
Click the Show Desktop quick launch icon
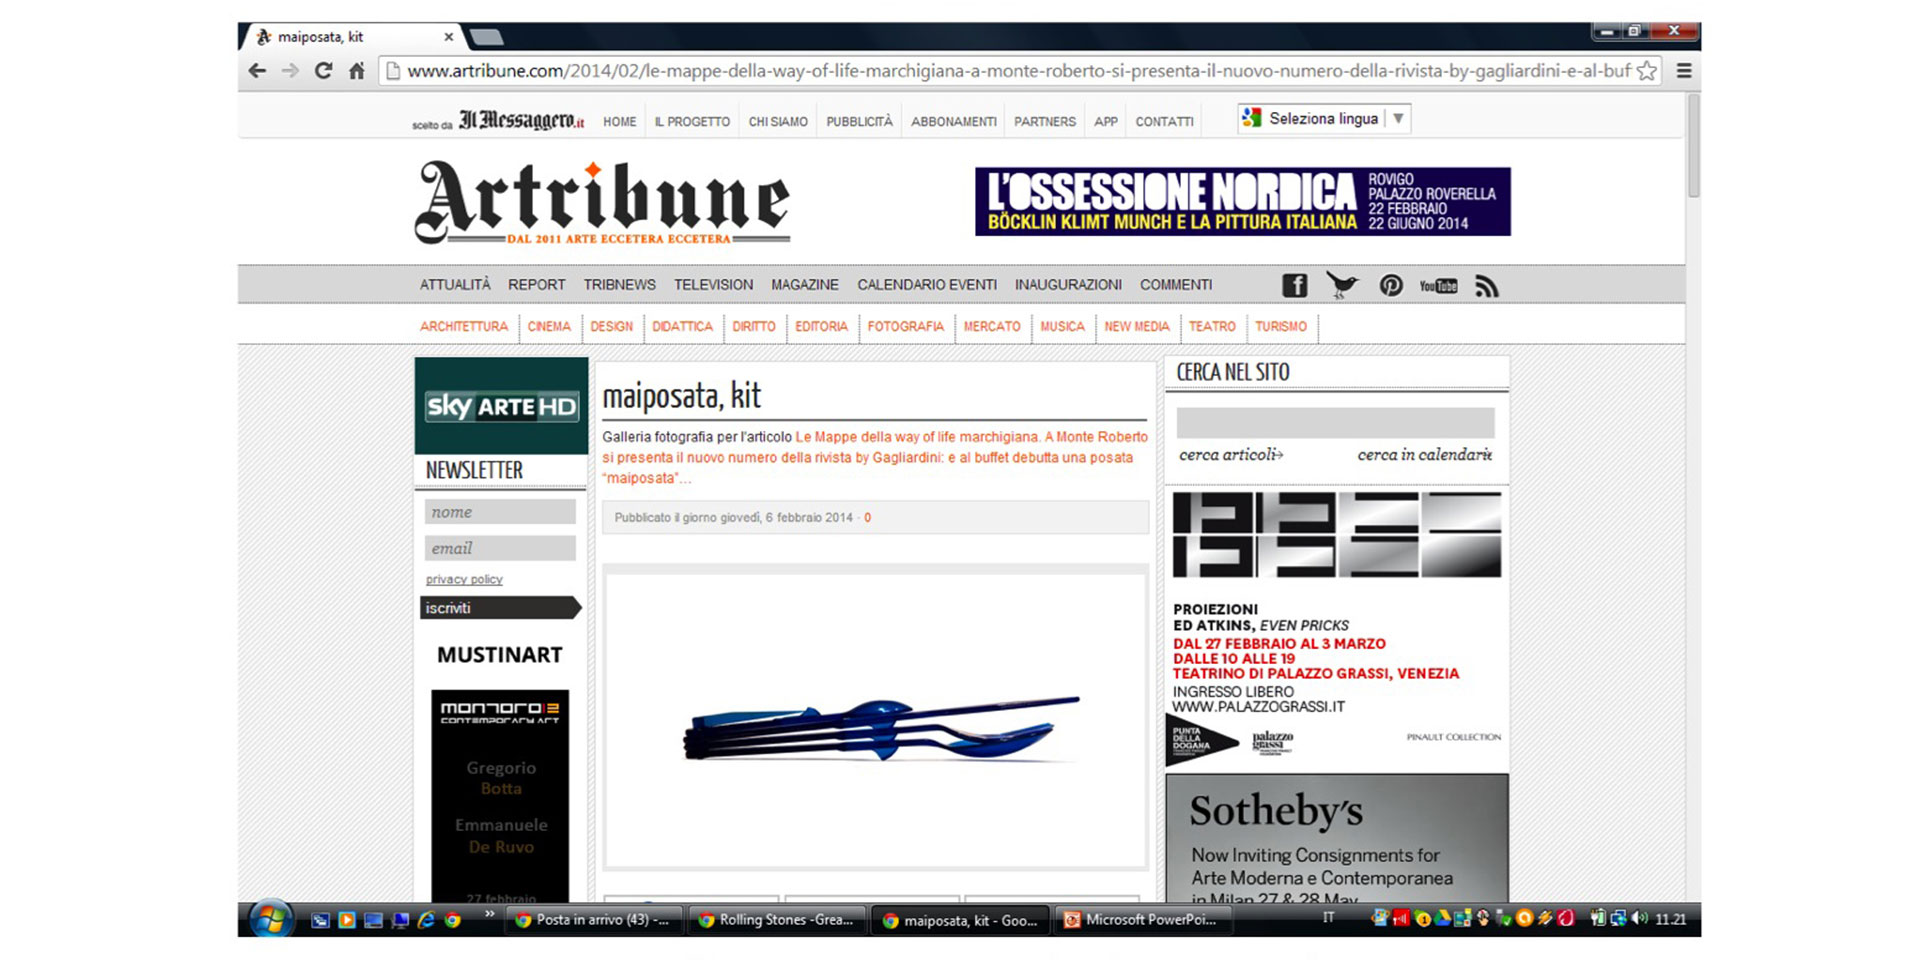click(x=373, y=920)
